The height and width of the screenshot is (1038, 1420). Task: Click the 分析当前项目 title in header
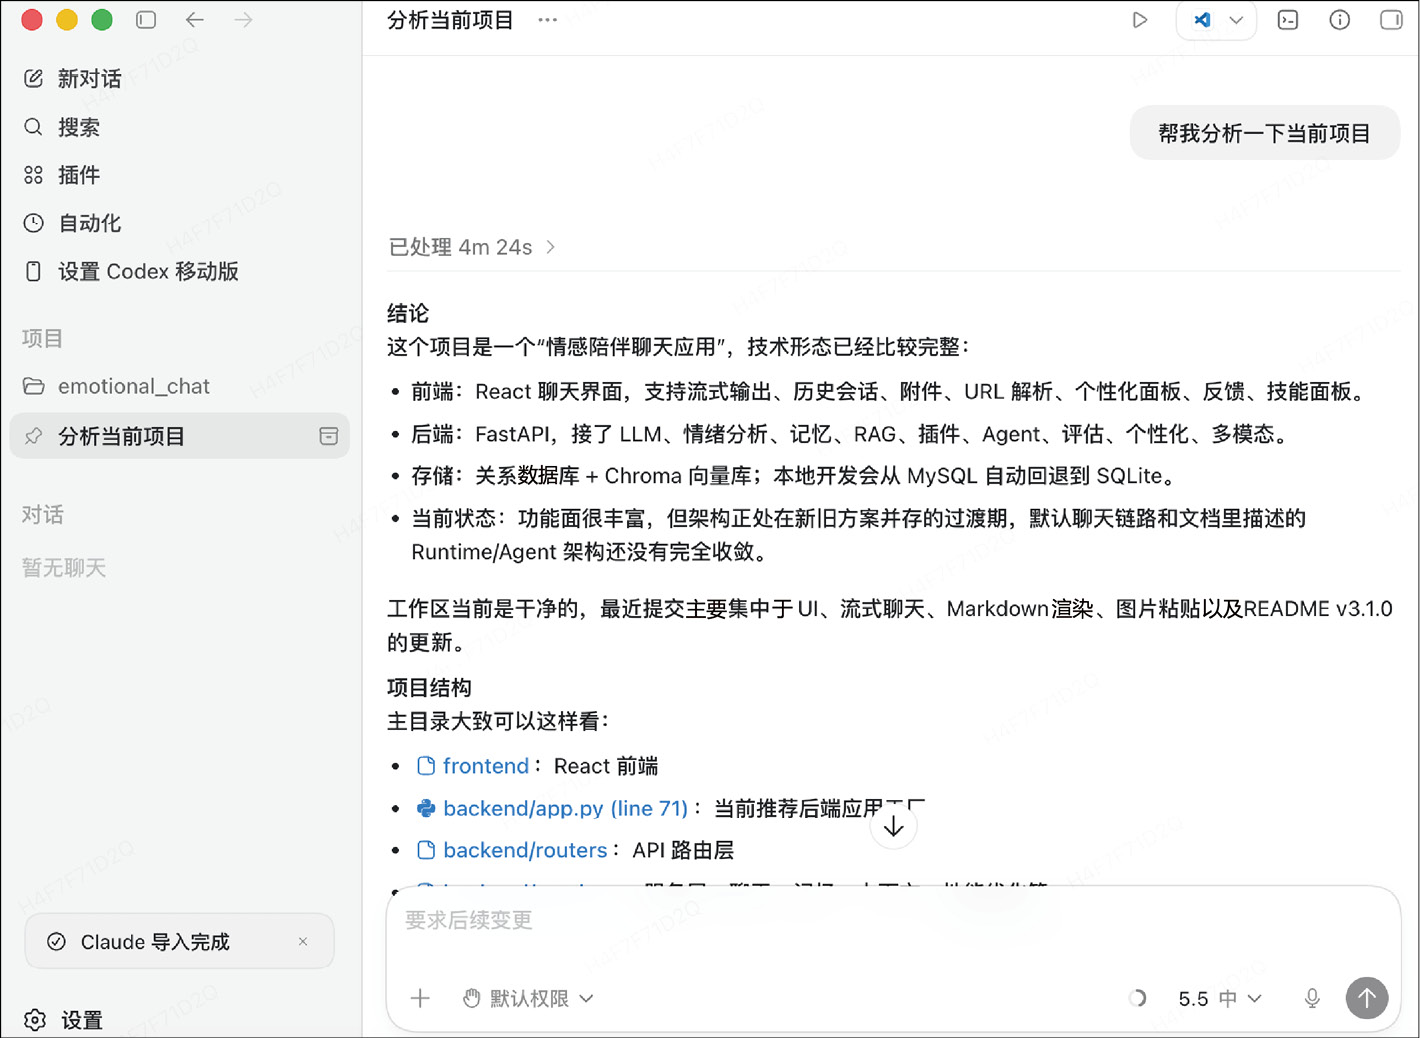(x=450, y=20)
